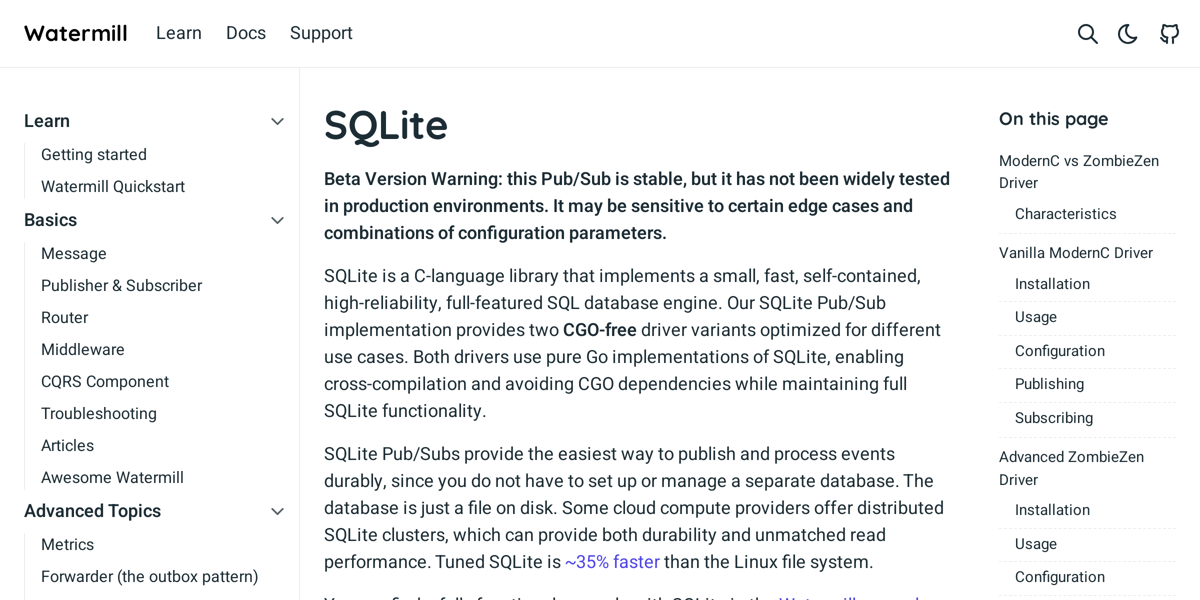Open the Getting started page

pos(93,154)
